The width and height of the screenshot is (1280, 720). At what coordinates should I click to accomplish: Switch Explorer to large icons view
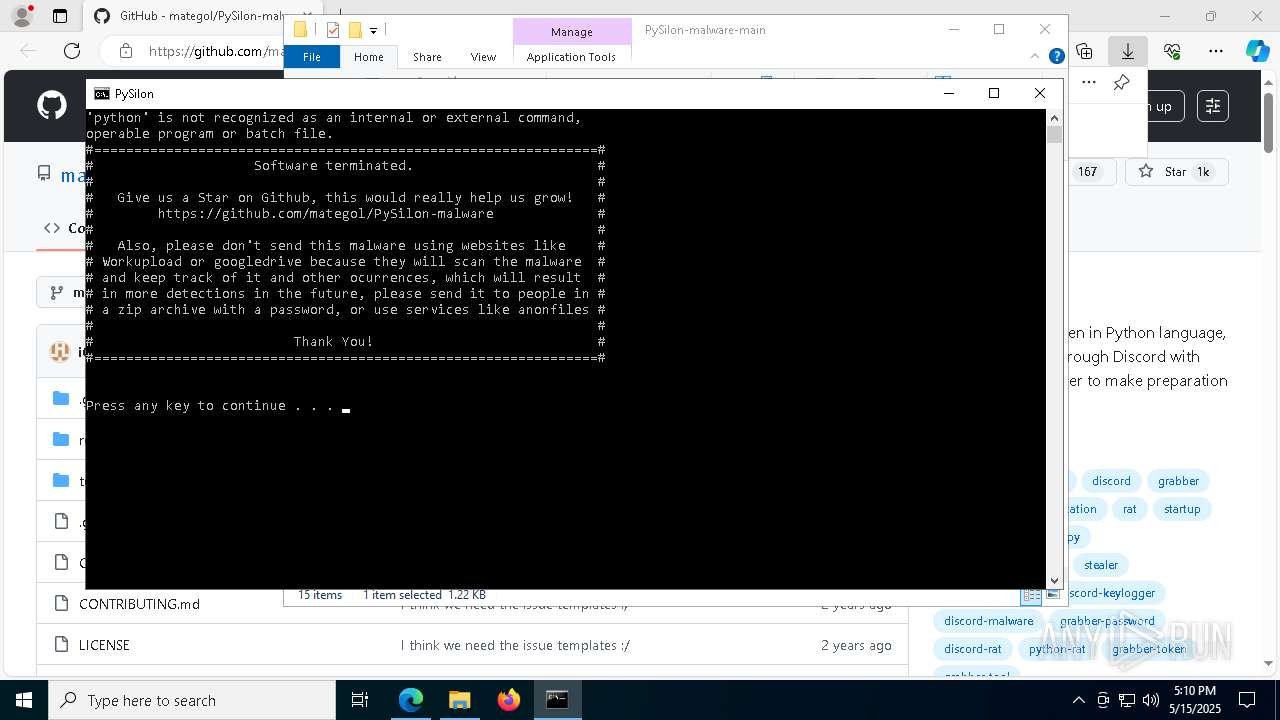pyautogui.click(x=1053, y=595)
